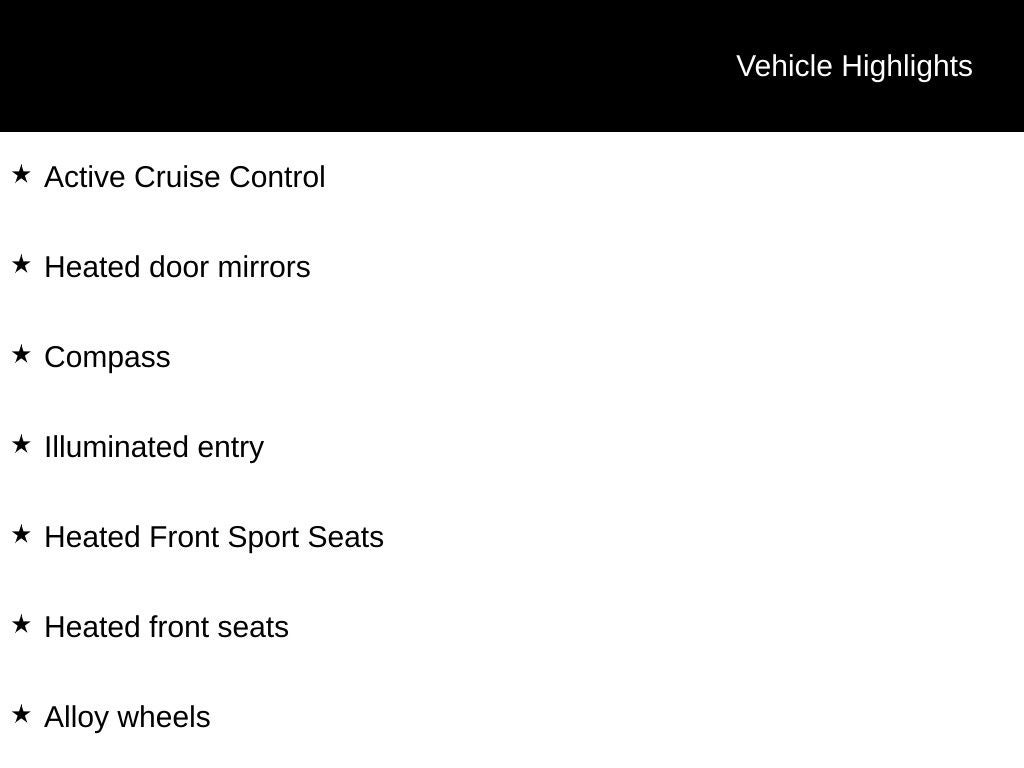The height and width of the screenshot is (768, 1024).
Task: Click the star icon beside Active Cruise Control
Action: [x=21, y=175]
